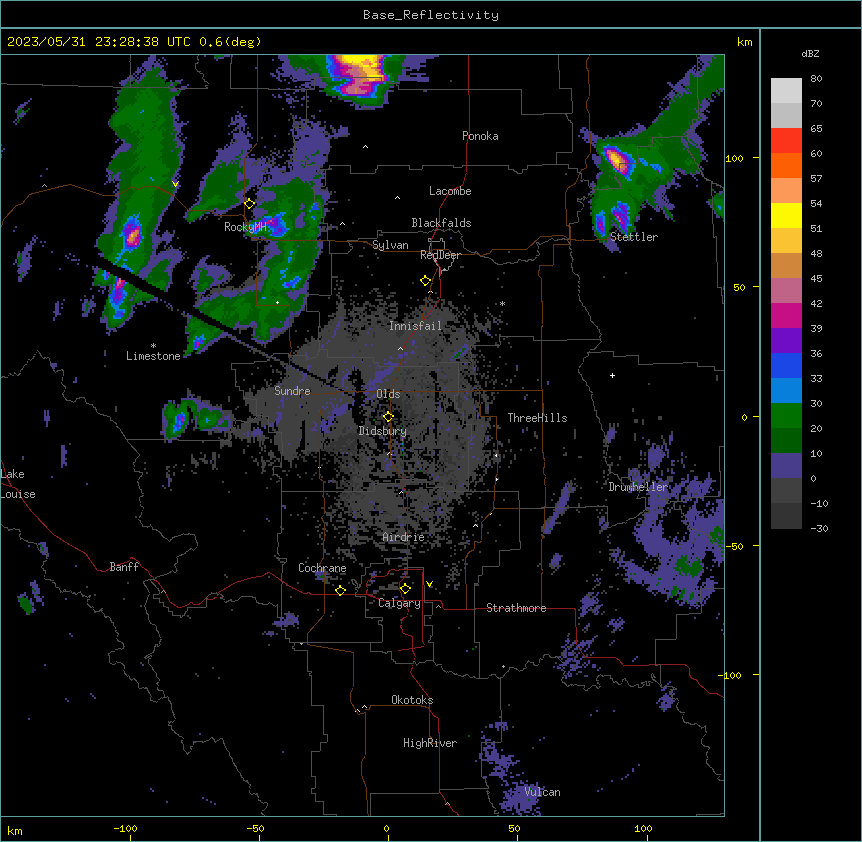Click the HighRiver town label

pos(430,743)
